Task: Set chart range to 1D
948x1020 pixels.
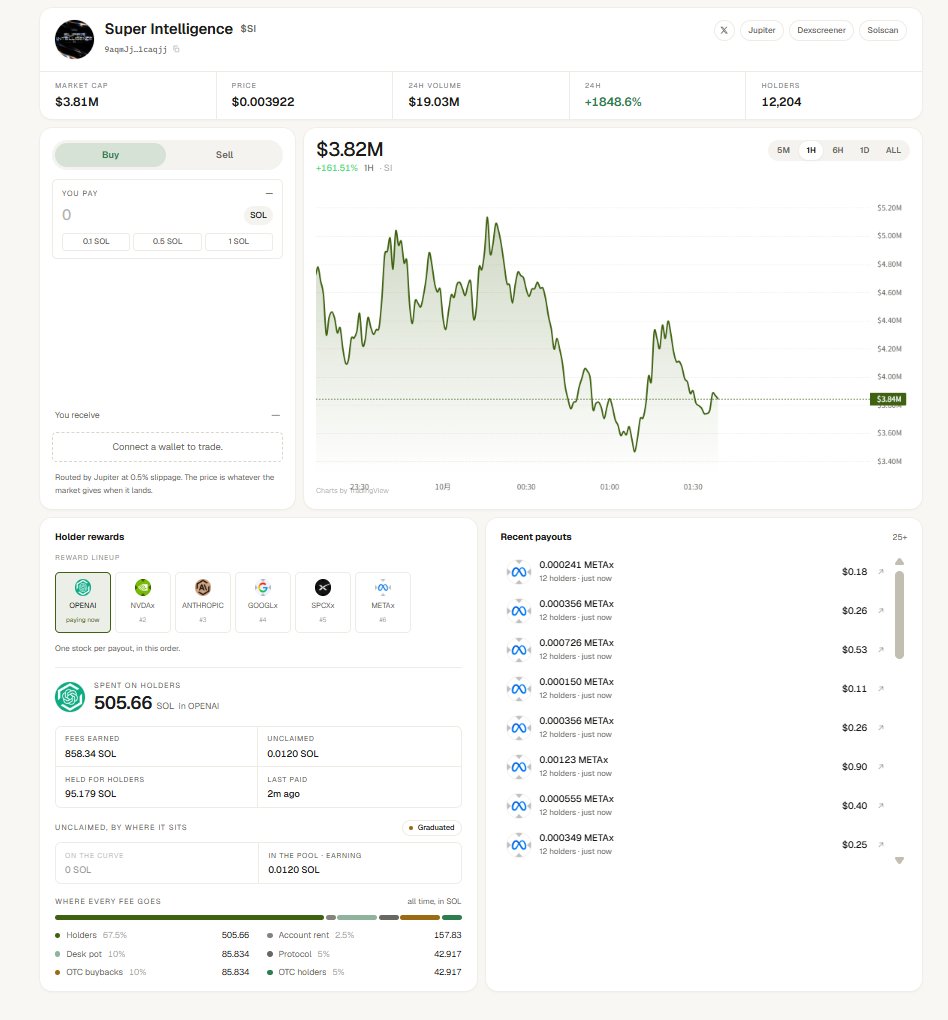Action: point(864,150)
